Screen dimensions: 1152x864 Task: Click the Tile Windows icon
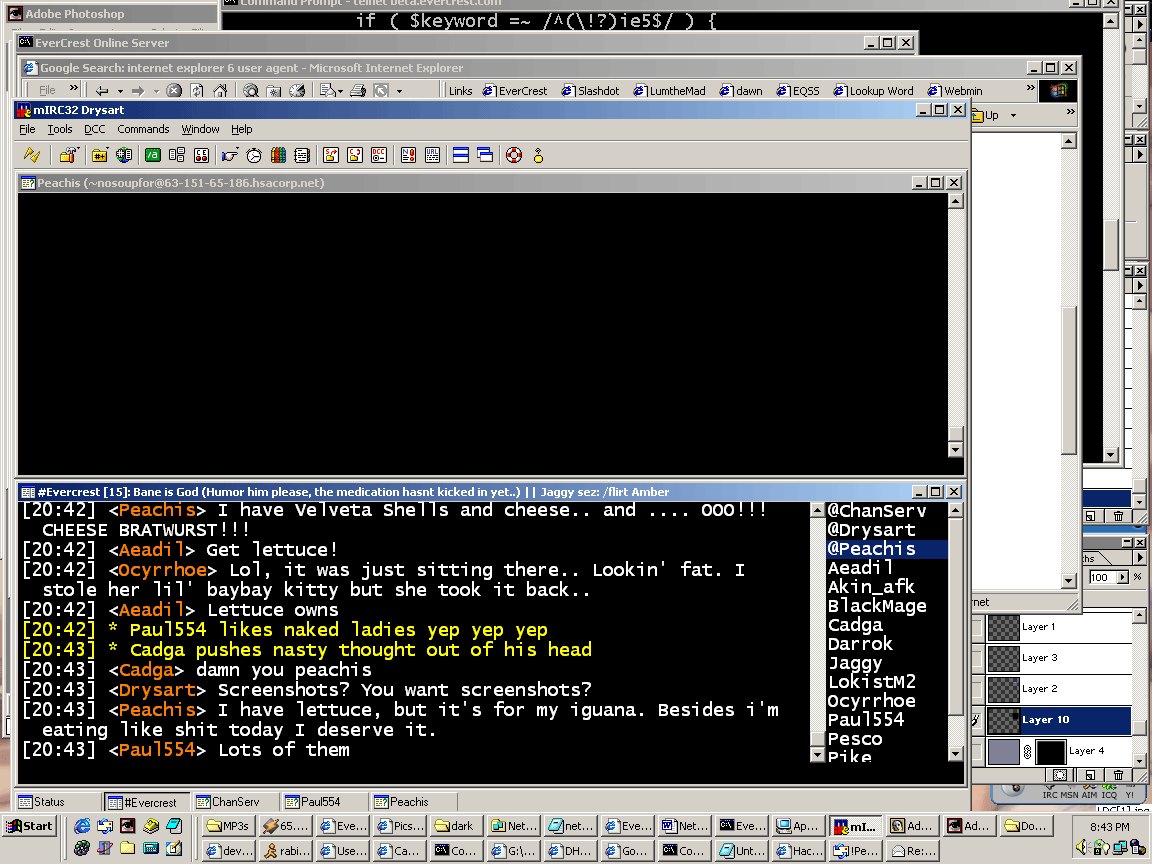[x=461, y=155]
